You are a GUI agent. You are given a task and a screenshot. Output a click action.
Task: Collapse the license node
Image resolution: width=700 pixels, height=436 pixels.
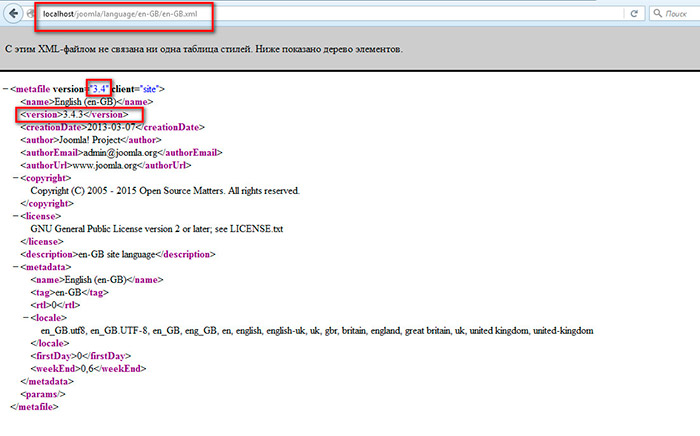15,216
